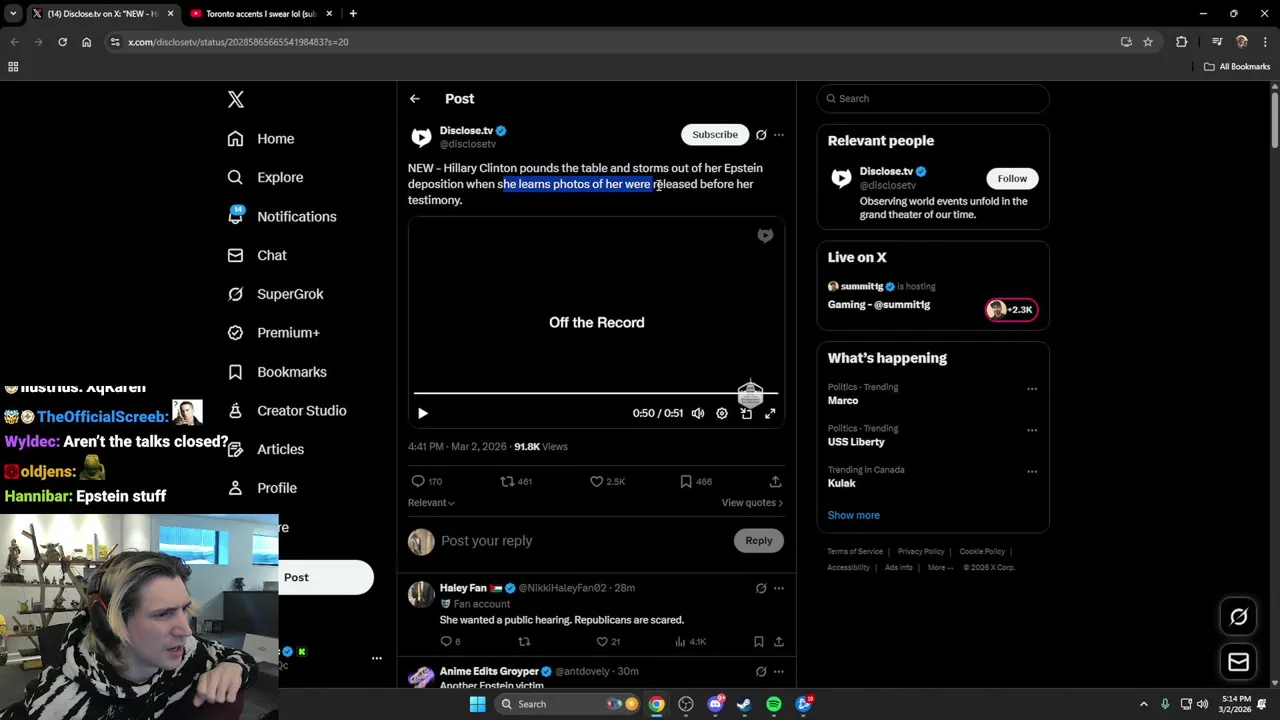Open Notifications in sidebar
The height and width of the screenshot is (720, 1280).
pyautogui.click(x=282, y=216)
